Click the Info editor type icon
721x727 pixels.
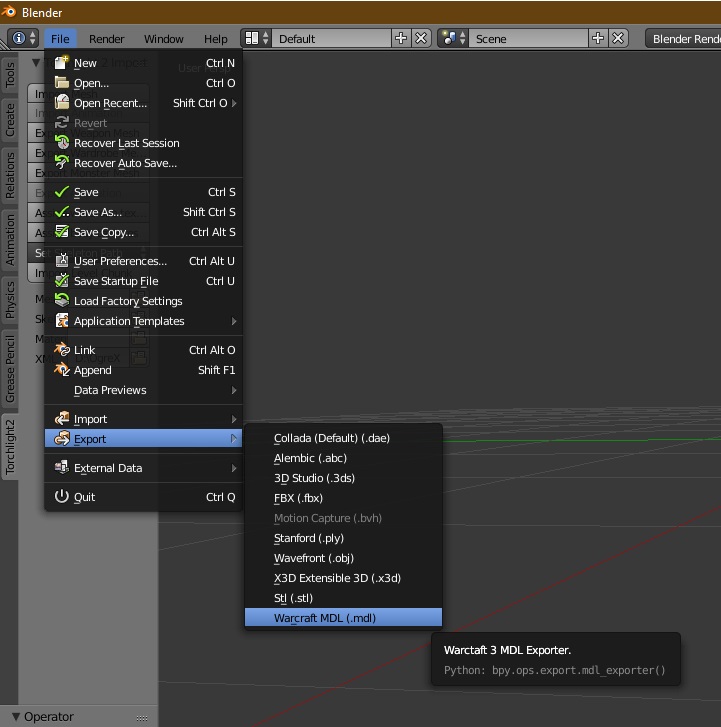coord(23,38)
